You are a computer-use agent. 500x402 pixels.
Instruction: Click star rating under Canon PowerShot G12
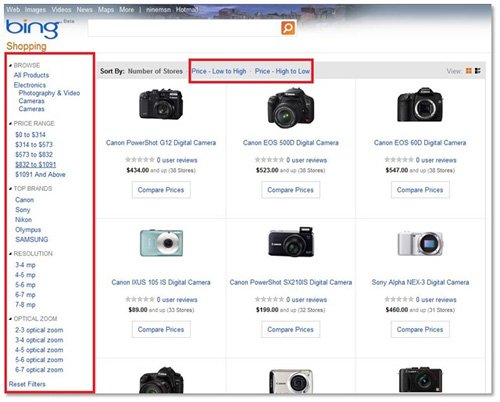[x=140, y=160]
